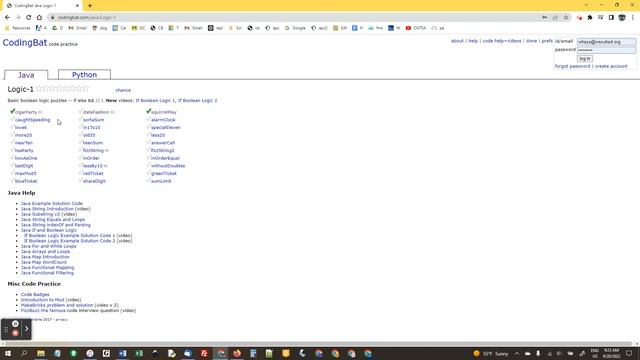640x360 pixels.
Task: Open the notifications center icon
Action: click(629, 353)
